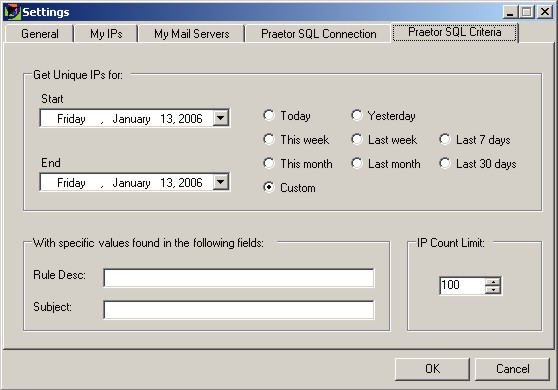Screen dimensions: 558x390
Task: Focus the Subject text field
Action: (239, 310)
